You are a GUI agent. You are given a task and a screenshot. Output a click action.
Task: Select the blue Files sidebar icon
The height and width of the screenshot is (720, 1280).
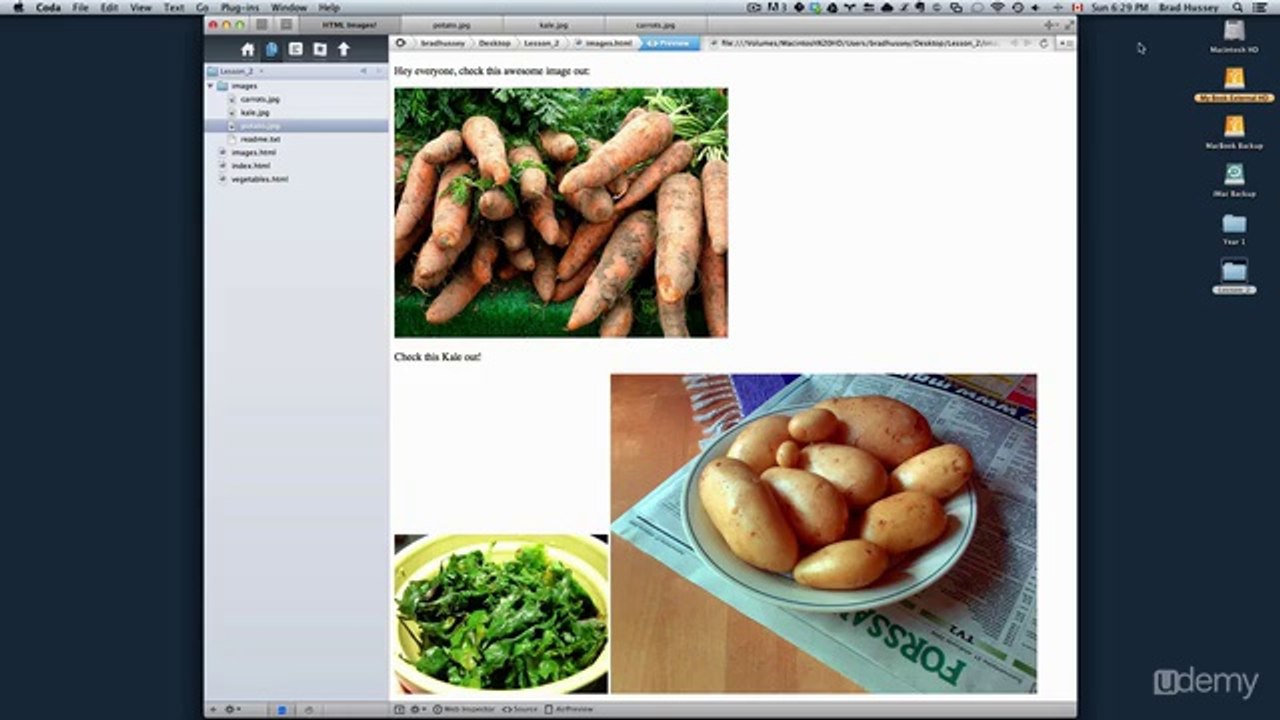(x=272, y=49)
